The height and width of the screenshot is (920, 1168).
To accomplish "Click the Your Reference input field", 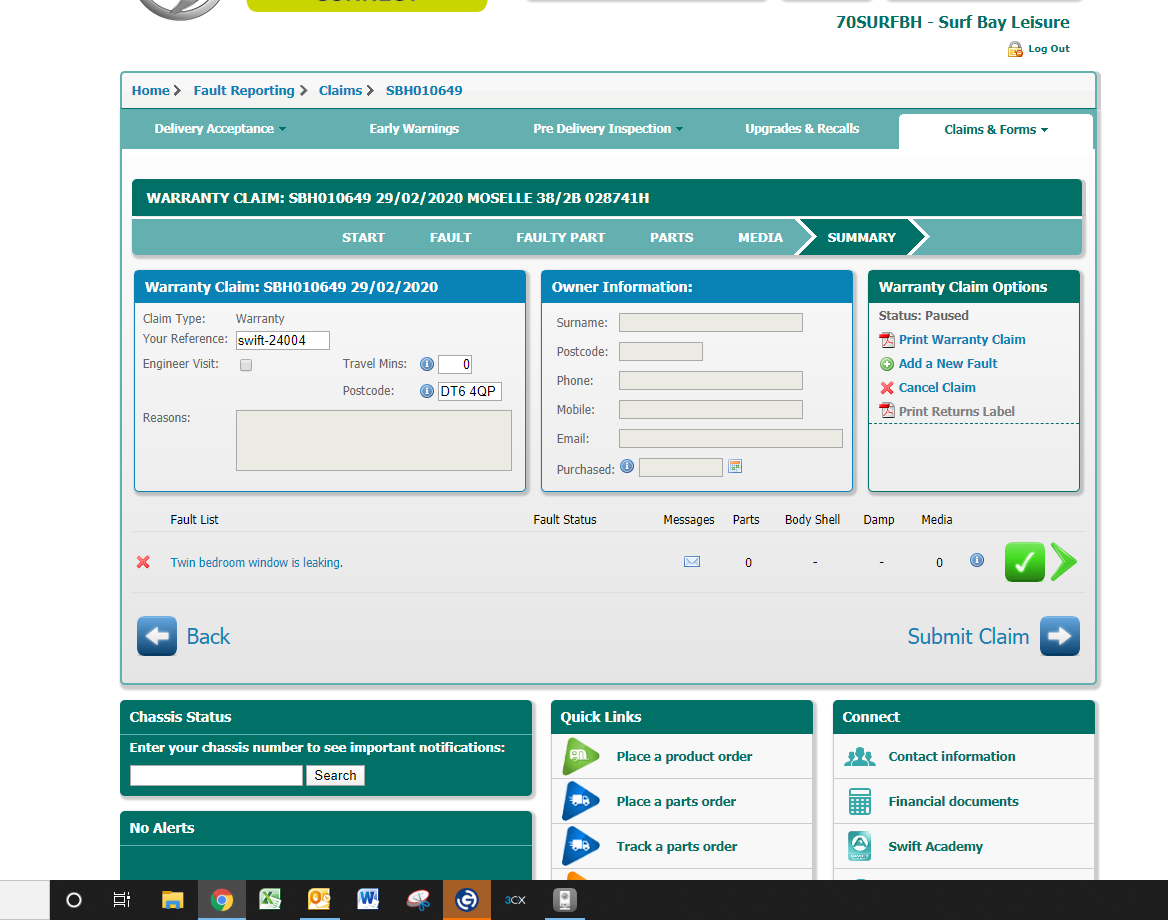I will coord(282,340).
